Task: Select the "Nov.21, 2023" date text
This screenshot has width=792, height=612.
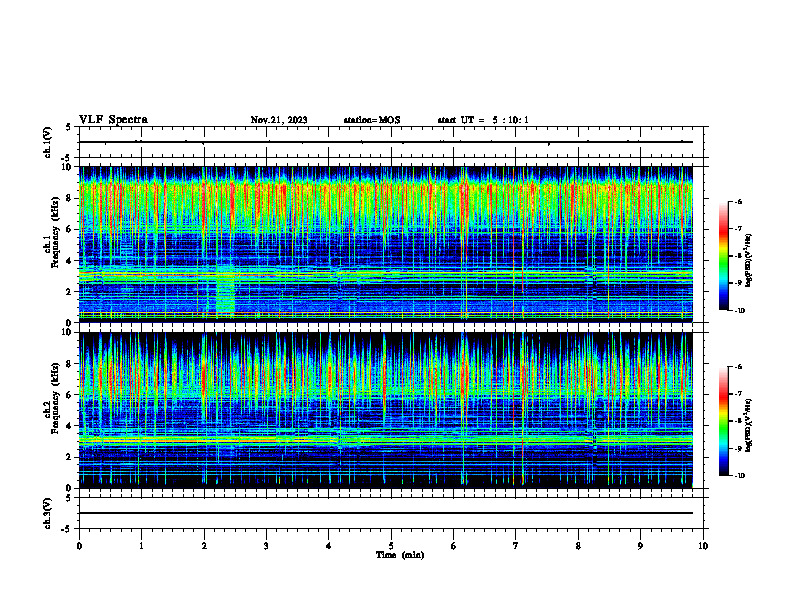Action: tap(279, 120)
